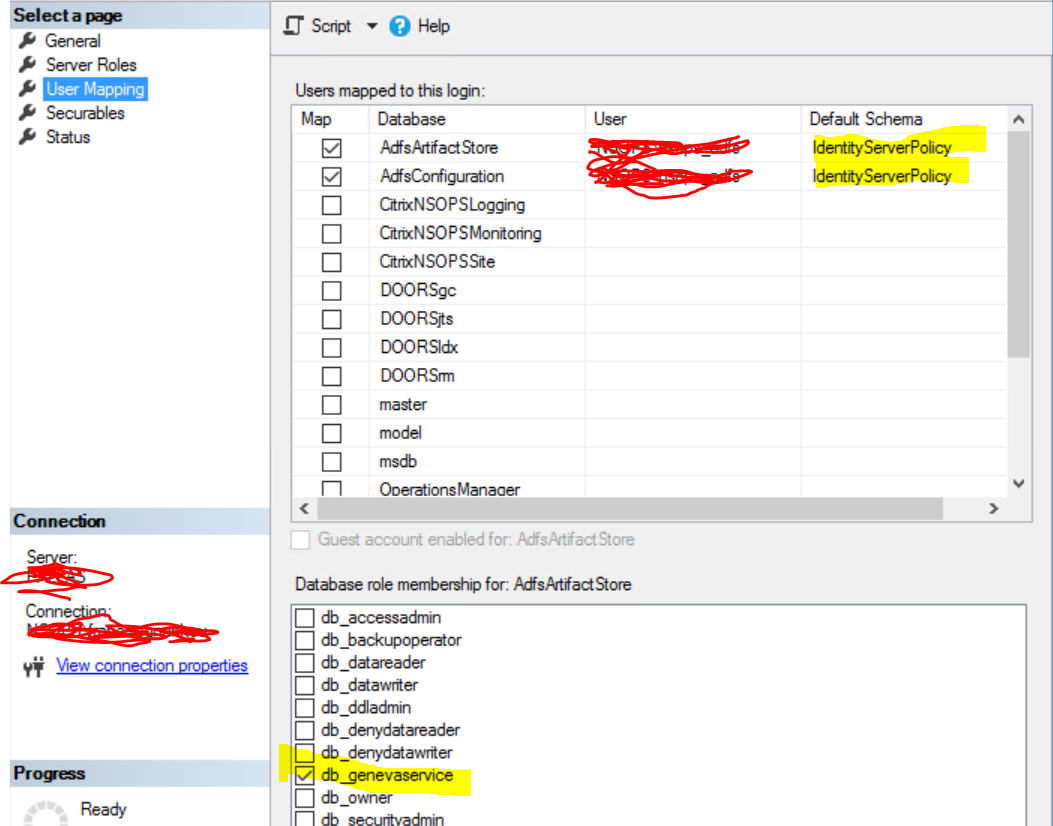Click the horizontal scrollbar thumb under database list

tap(630, 508)
